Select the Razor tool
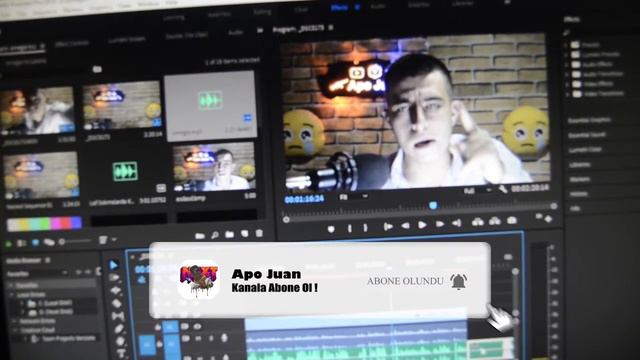This screenshot has width=640, height=360. tap(117, 303)
